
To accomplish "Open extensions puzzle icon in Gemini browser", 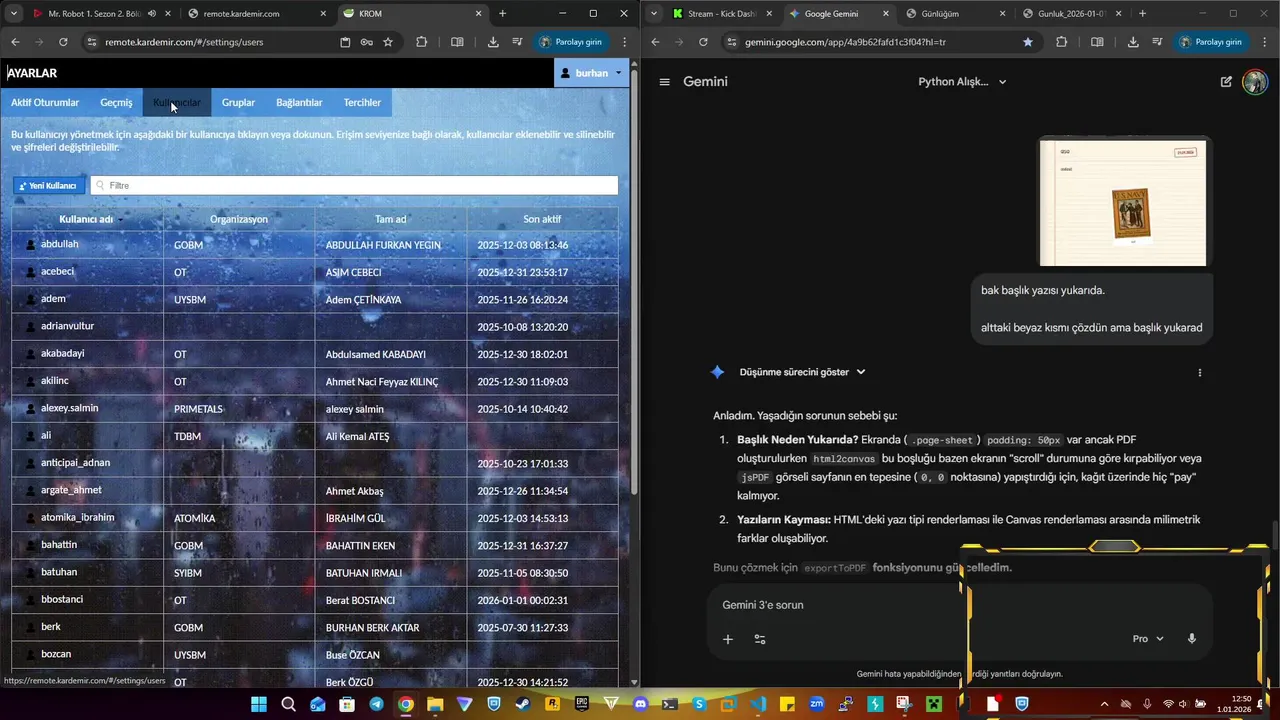I will point(1061,42).
